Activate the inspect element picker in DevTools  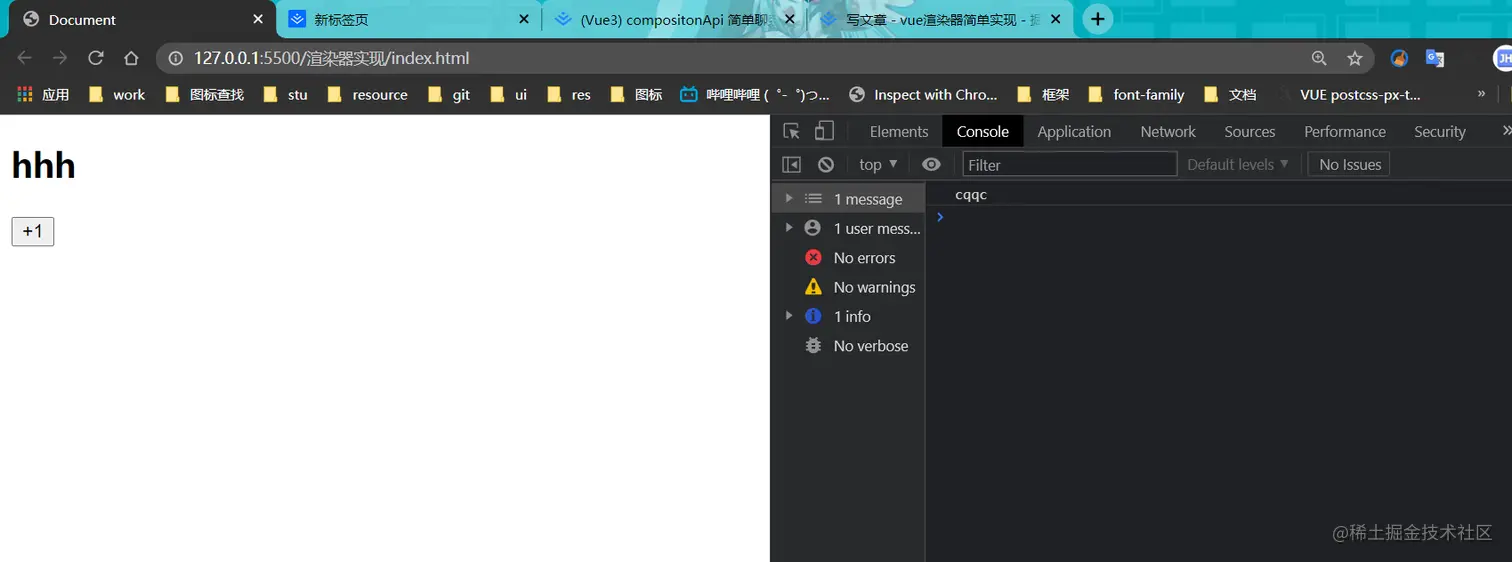[792, 131]
